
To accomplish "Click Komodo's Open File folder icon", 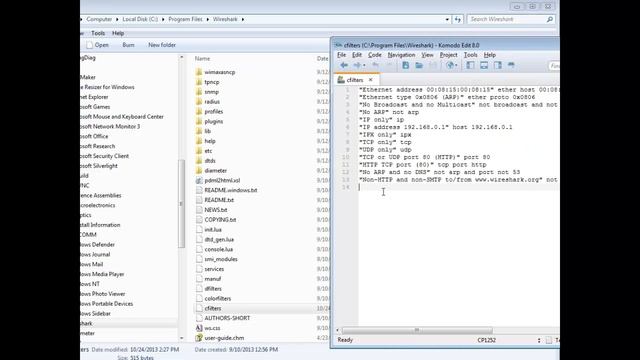I will coord(419,65).
